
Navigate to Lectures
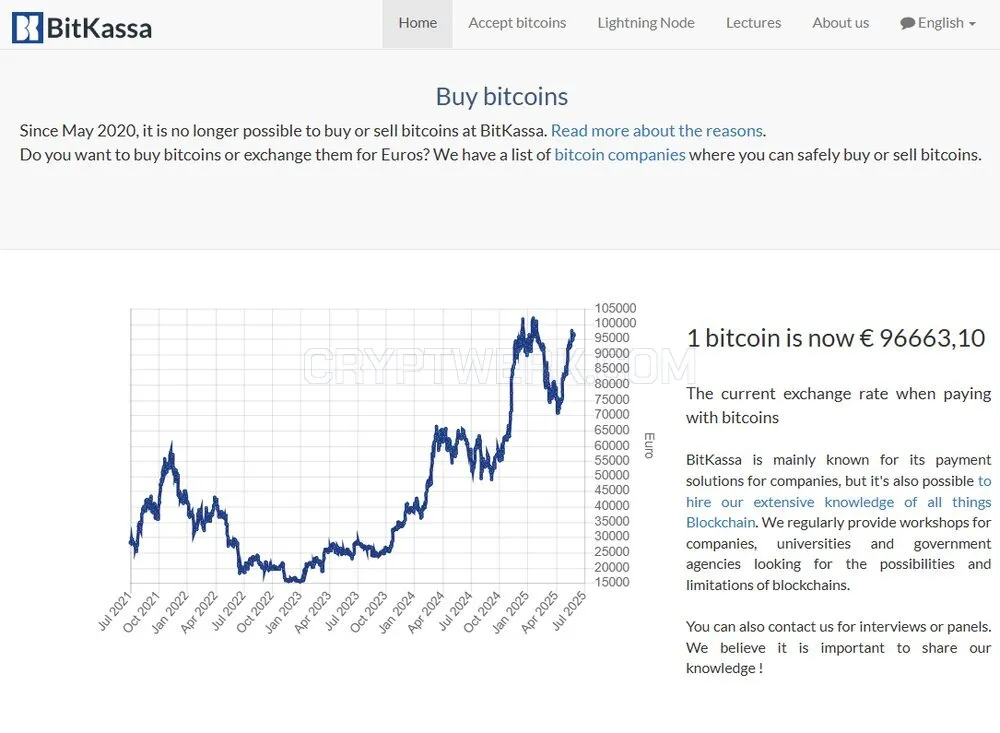[753, 24]
